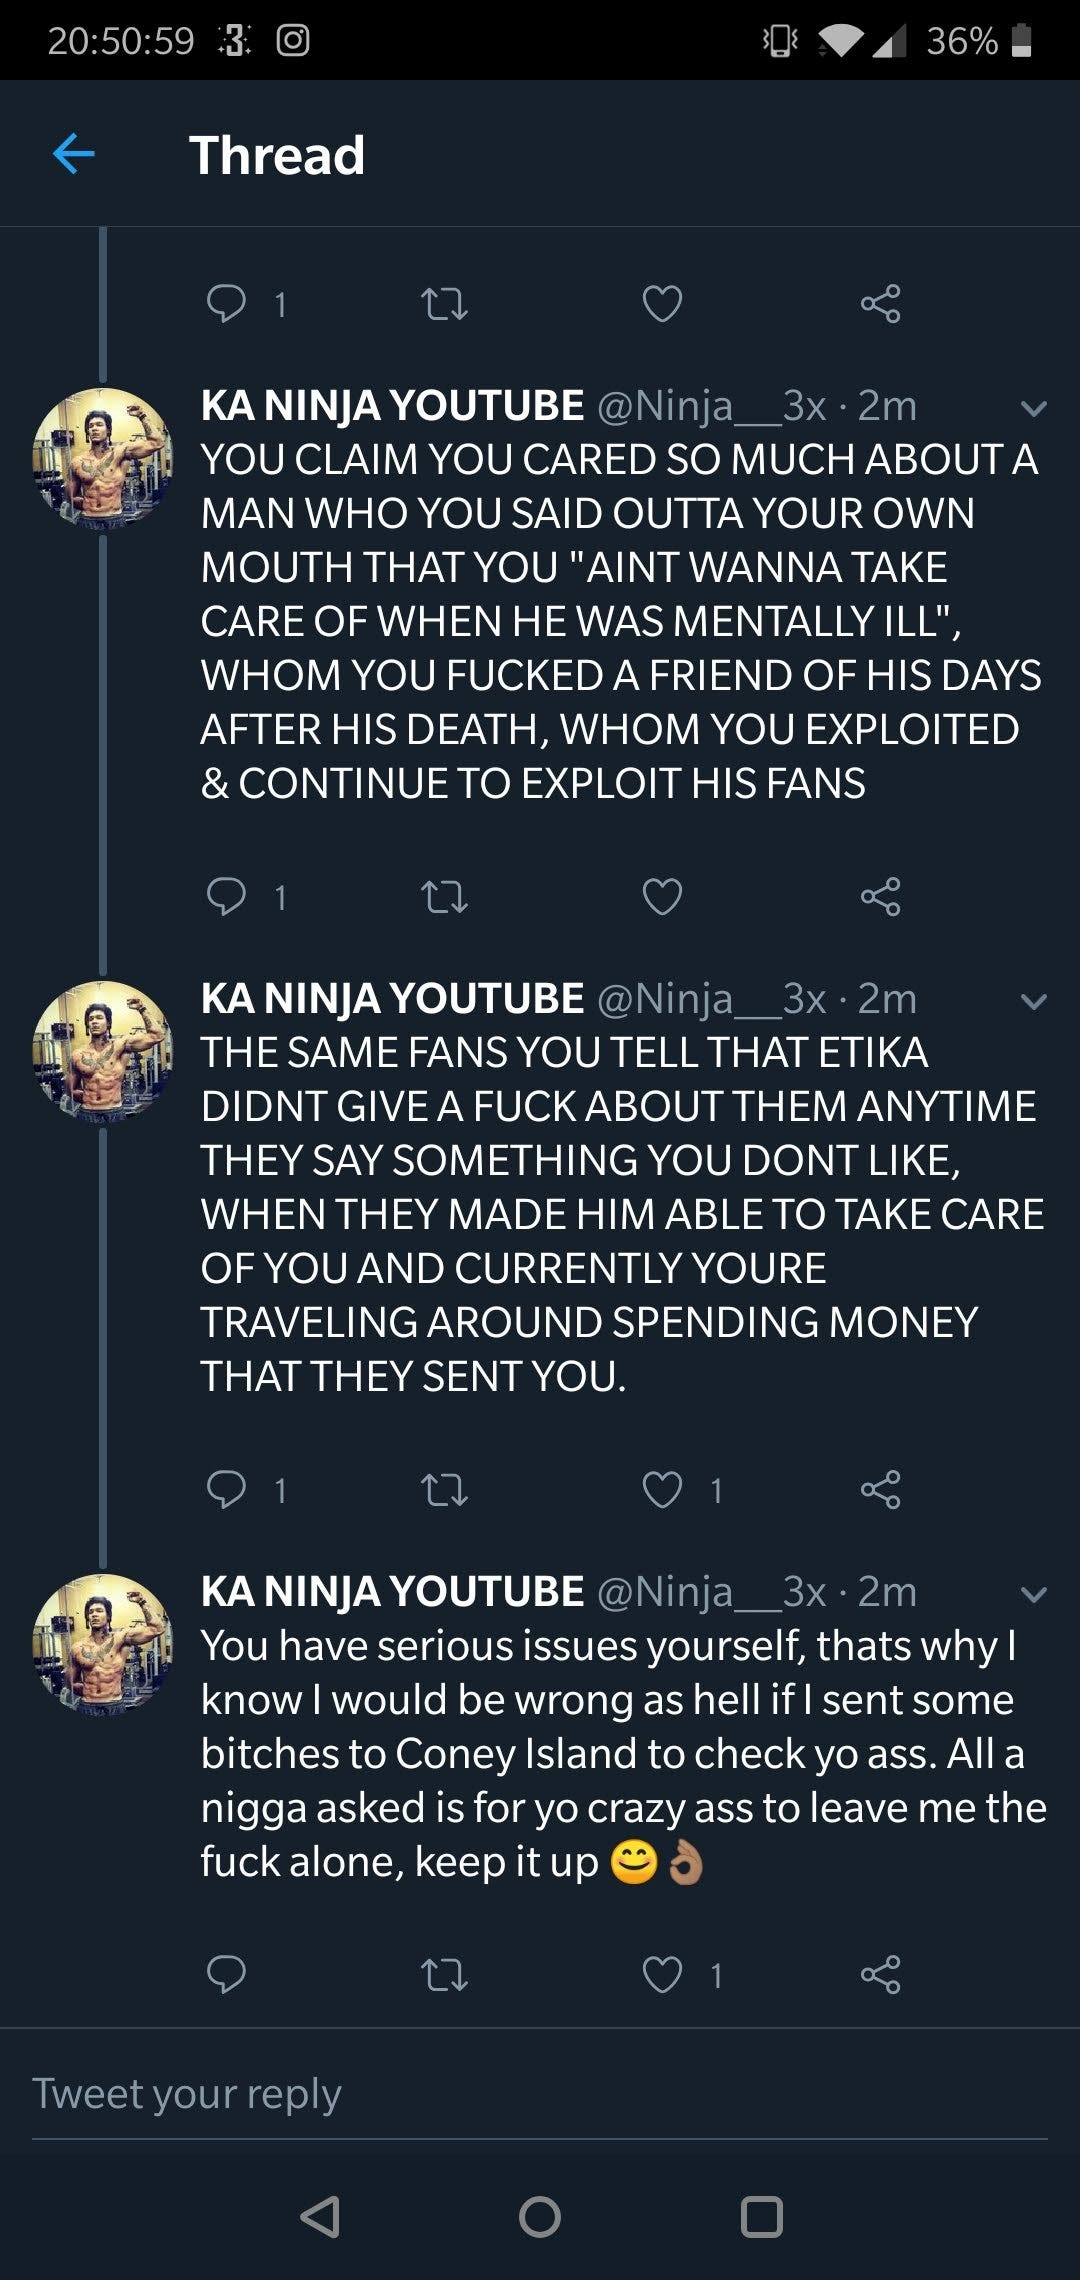Image resolution: width=1080 pixels, height=2280 pixels.
Task: Open KA NINJA YOUTUBE profile from first full tweet
Action: [x=392, y=405]
